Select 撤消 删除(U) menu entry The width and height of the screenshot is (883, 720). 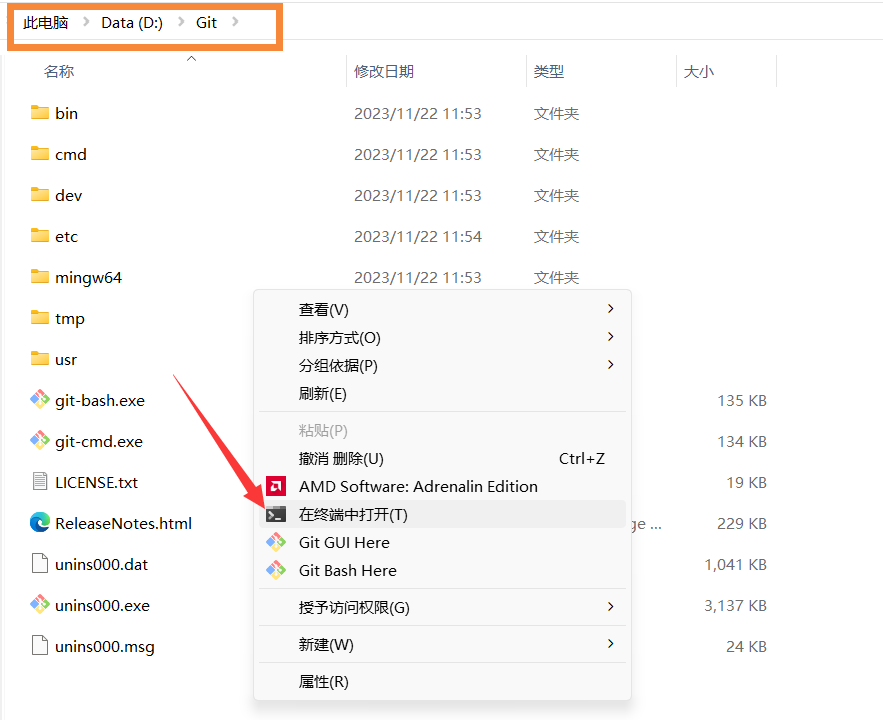coord(442,459)
